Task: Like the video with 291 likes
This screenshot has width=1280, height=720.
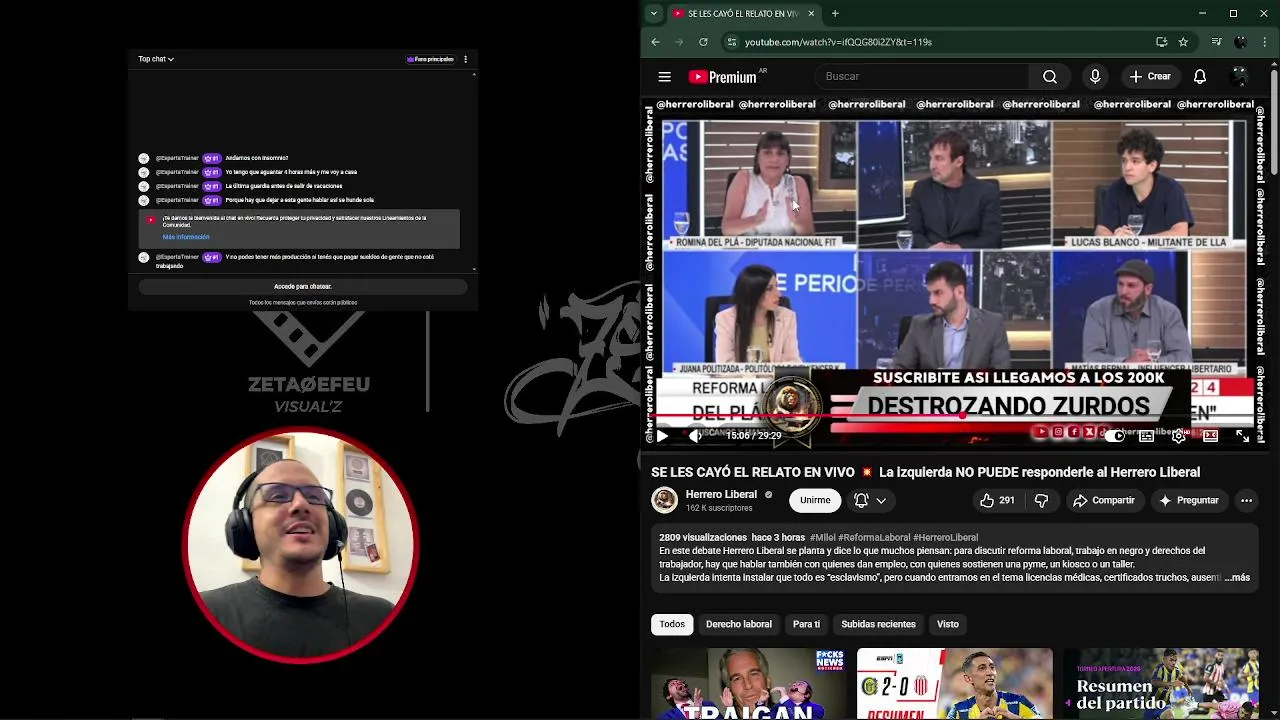Action: [996, 500]
